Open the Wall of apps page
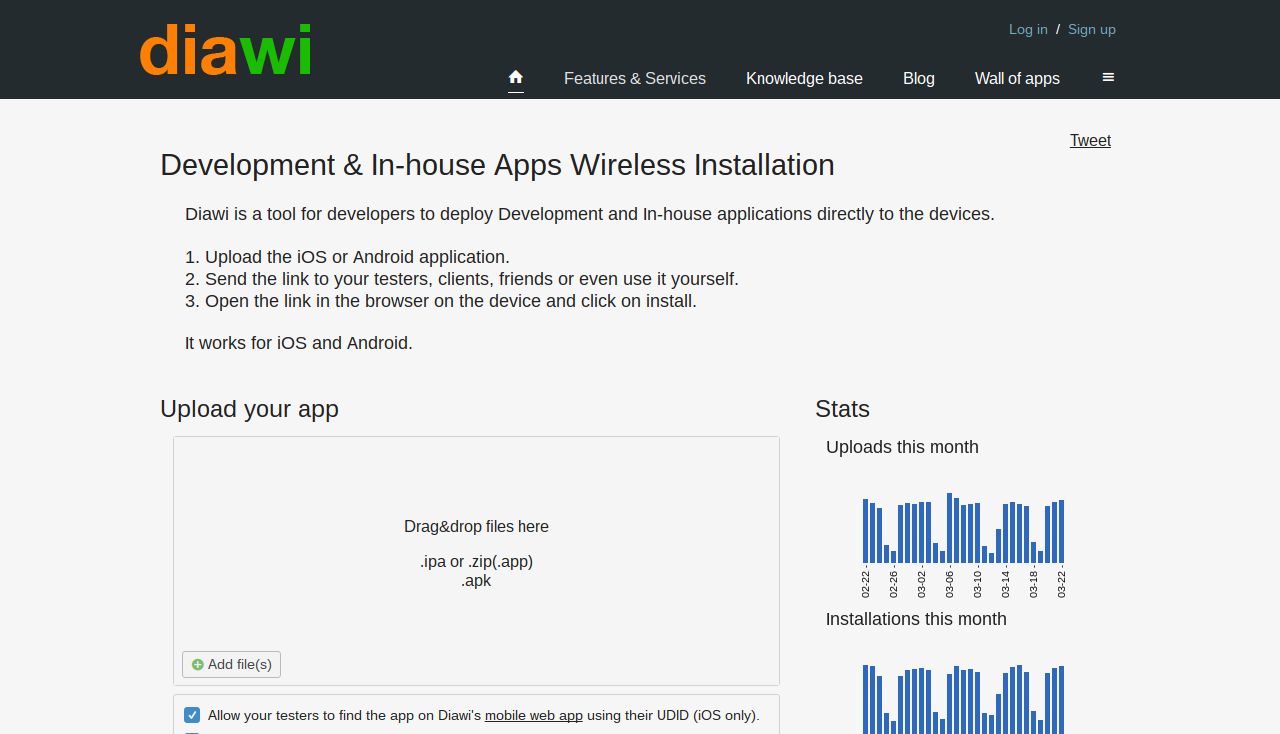The width and height of the screenshot is (1280, 734). [1017, 78]
